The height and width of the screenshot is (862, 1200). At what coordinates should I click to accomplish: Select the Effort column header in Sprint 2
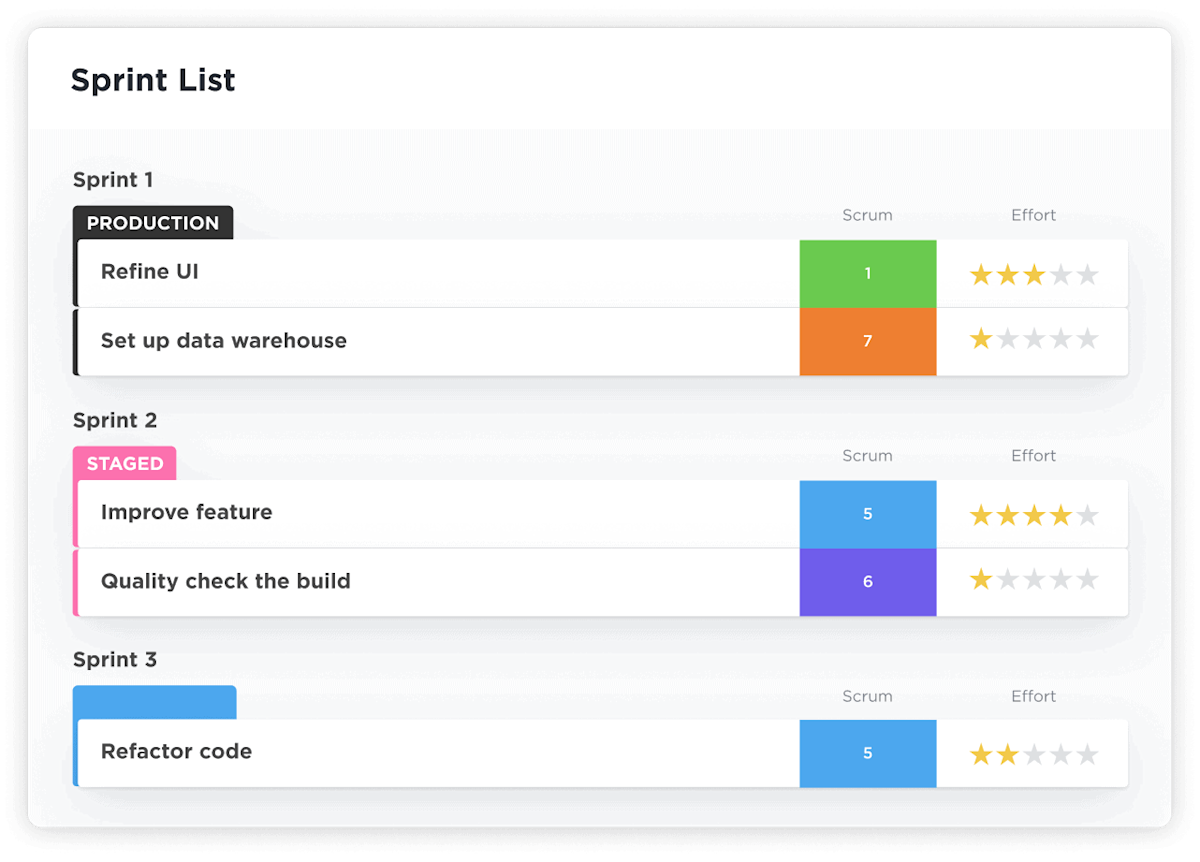coord(1033,455)
